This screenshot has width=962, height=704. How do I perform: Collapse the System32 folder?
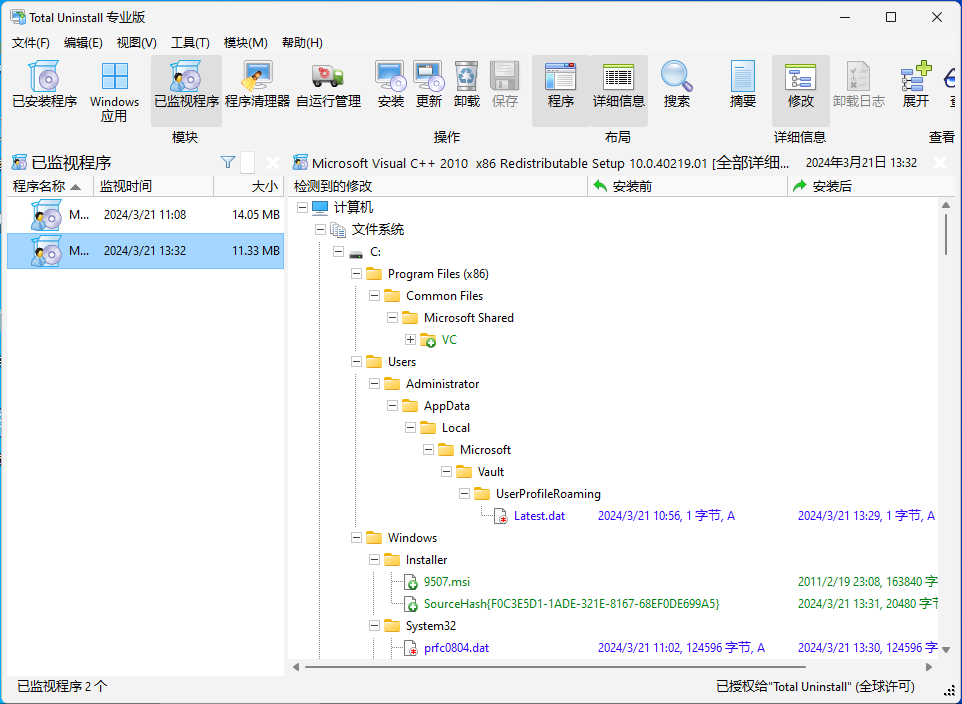click(374, 625)
